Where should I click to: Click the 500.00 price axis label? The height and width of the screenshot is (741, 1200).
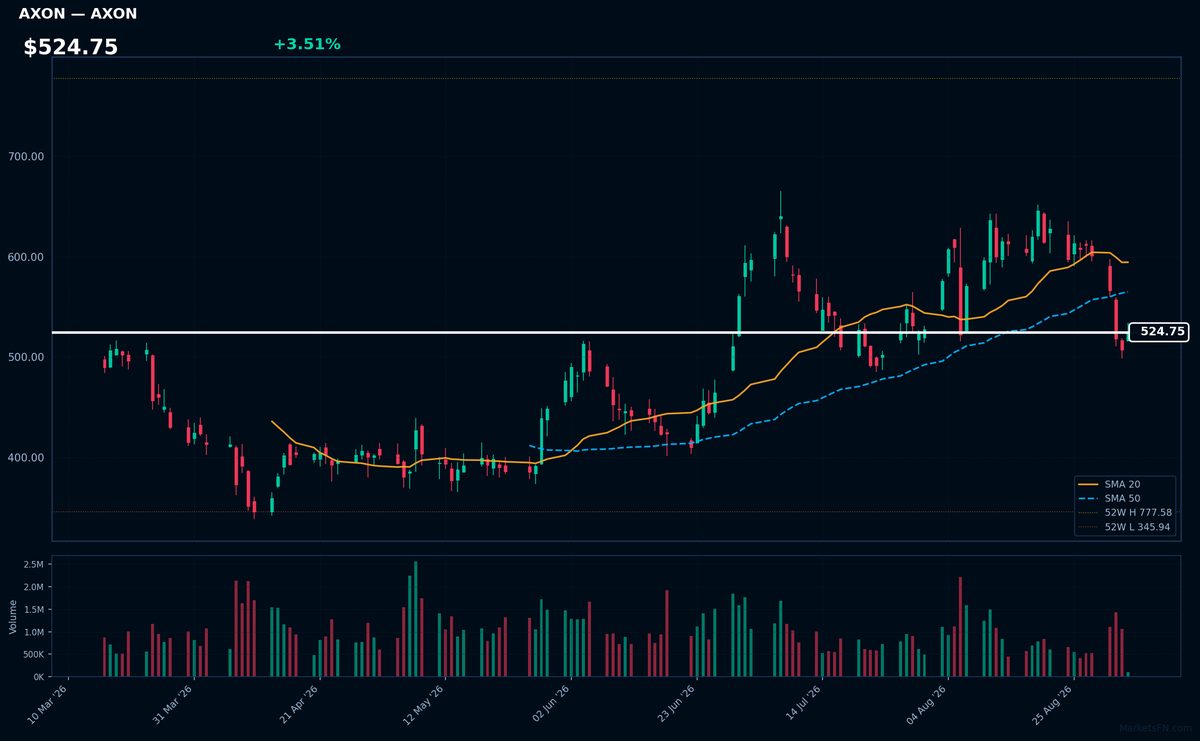pyautogui.click(x=28, y=357)
